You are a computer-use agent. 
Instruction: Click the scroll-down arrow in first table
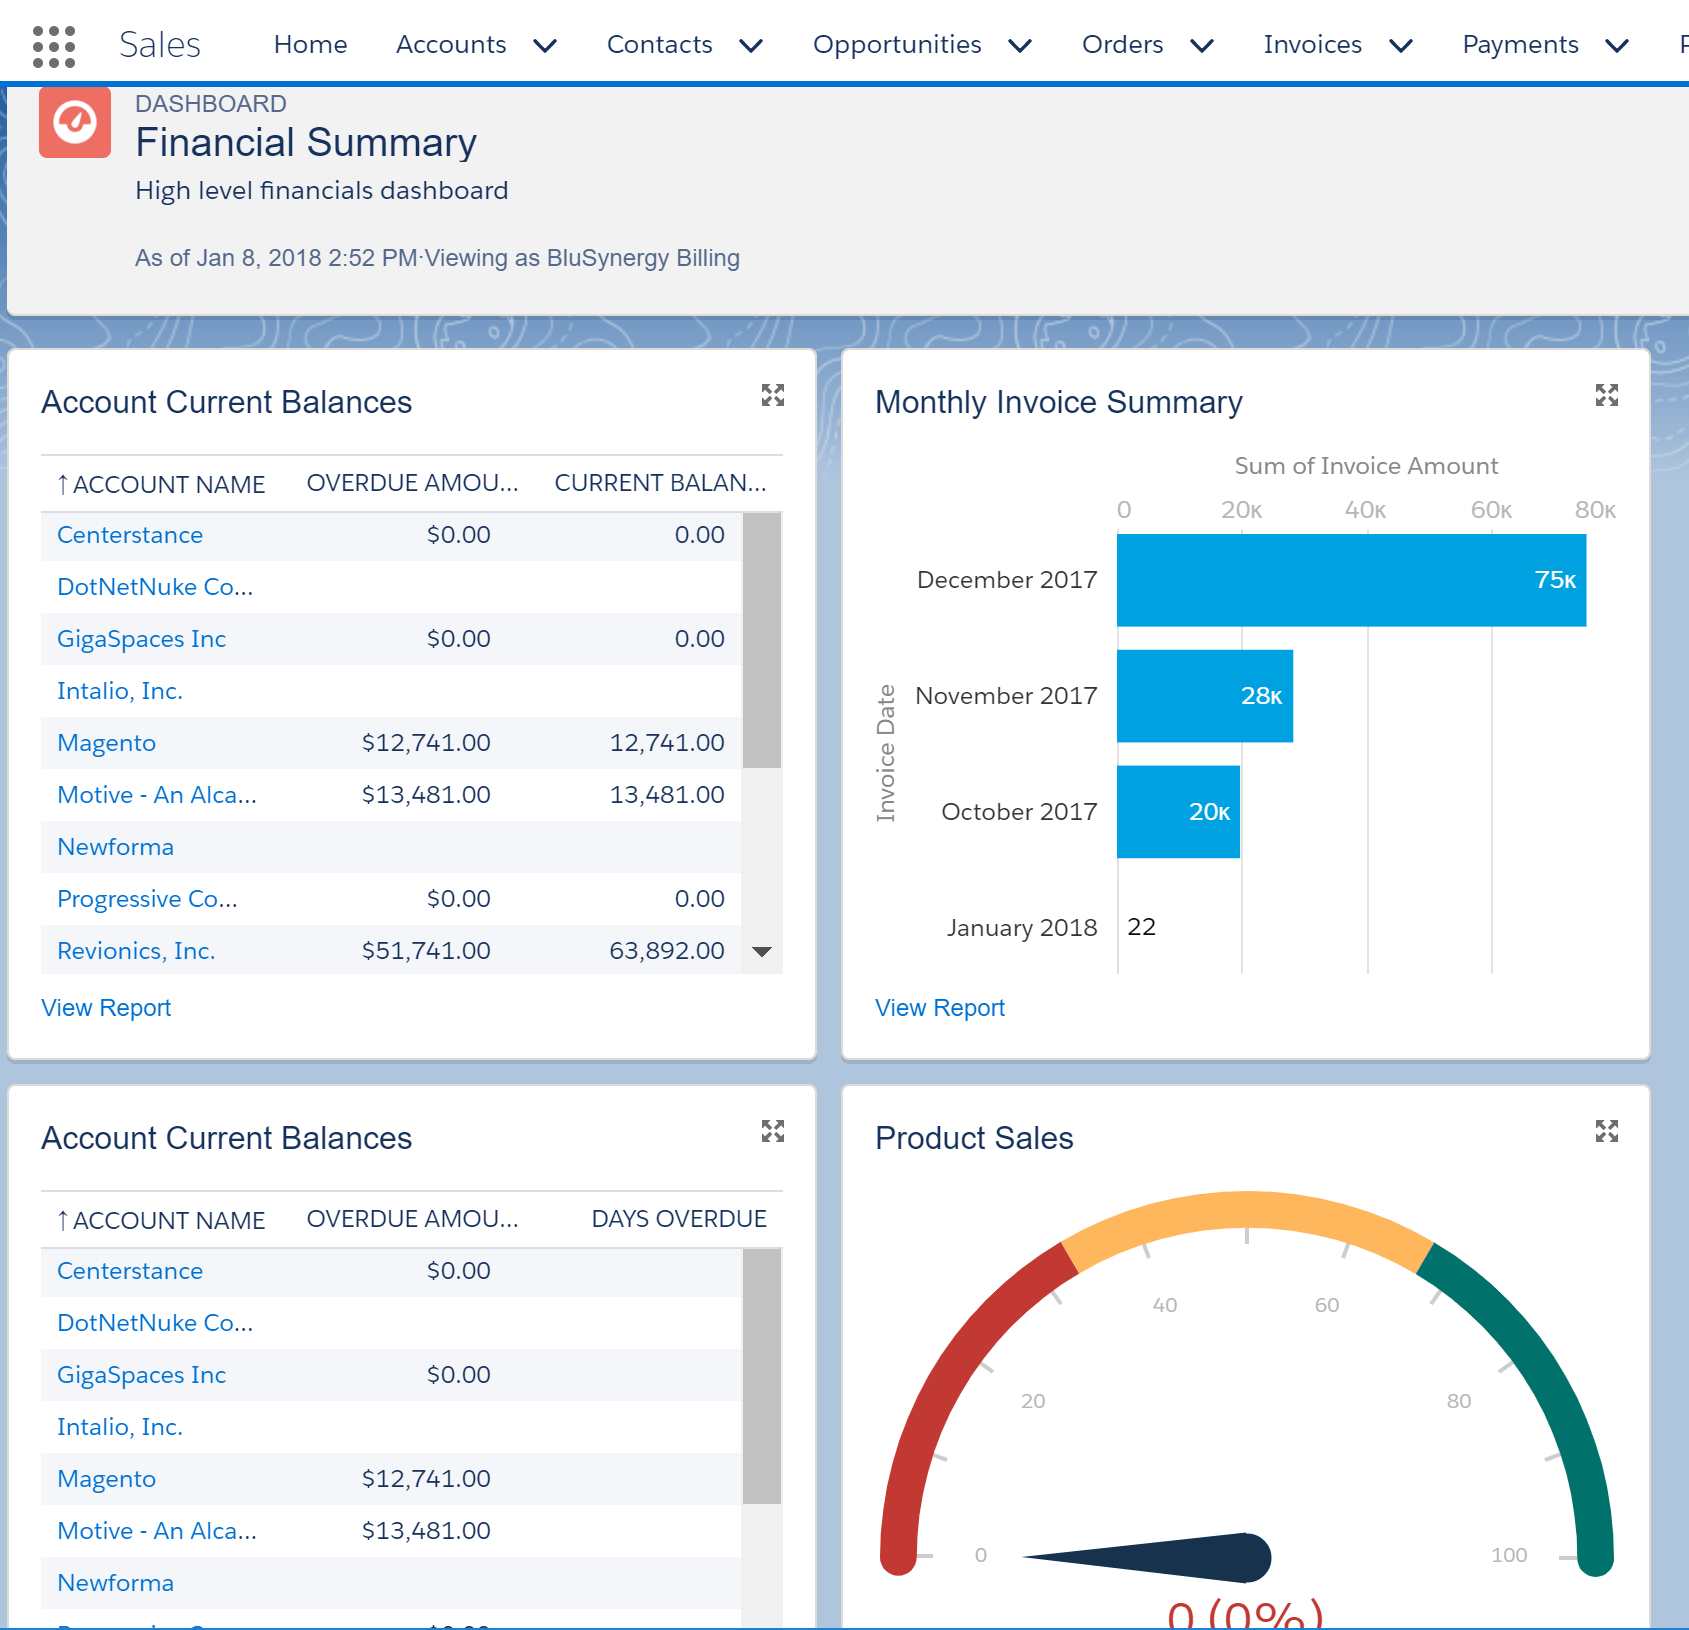coord(762,952)
